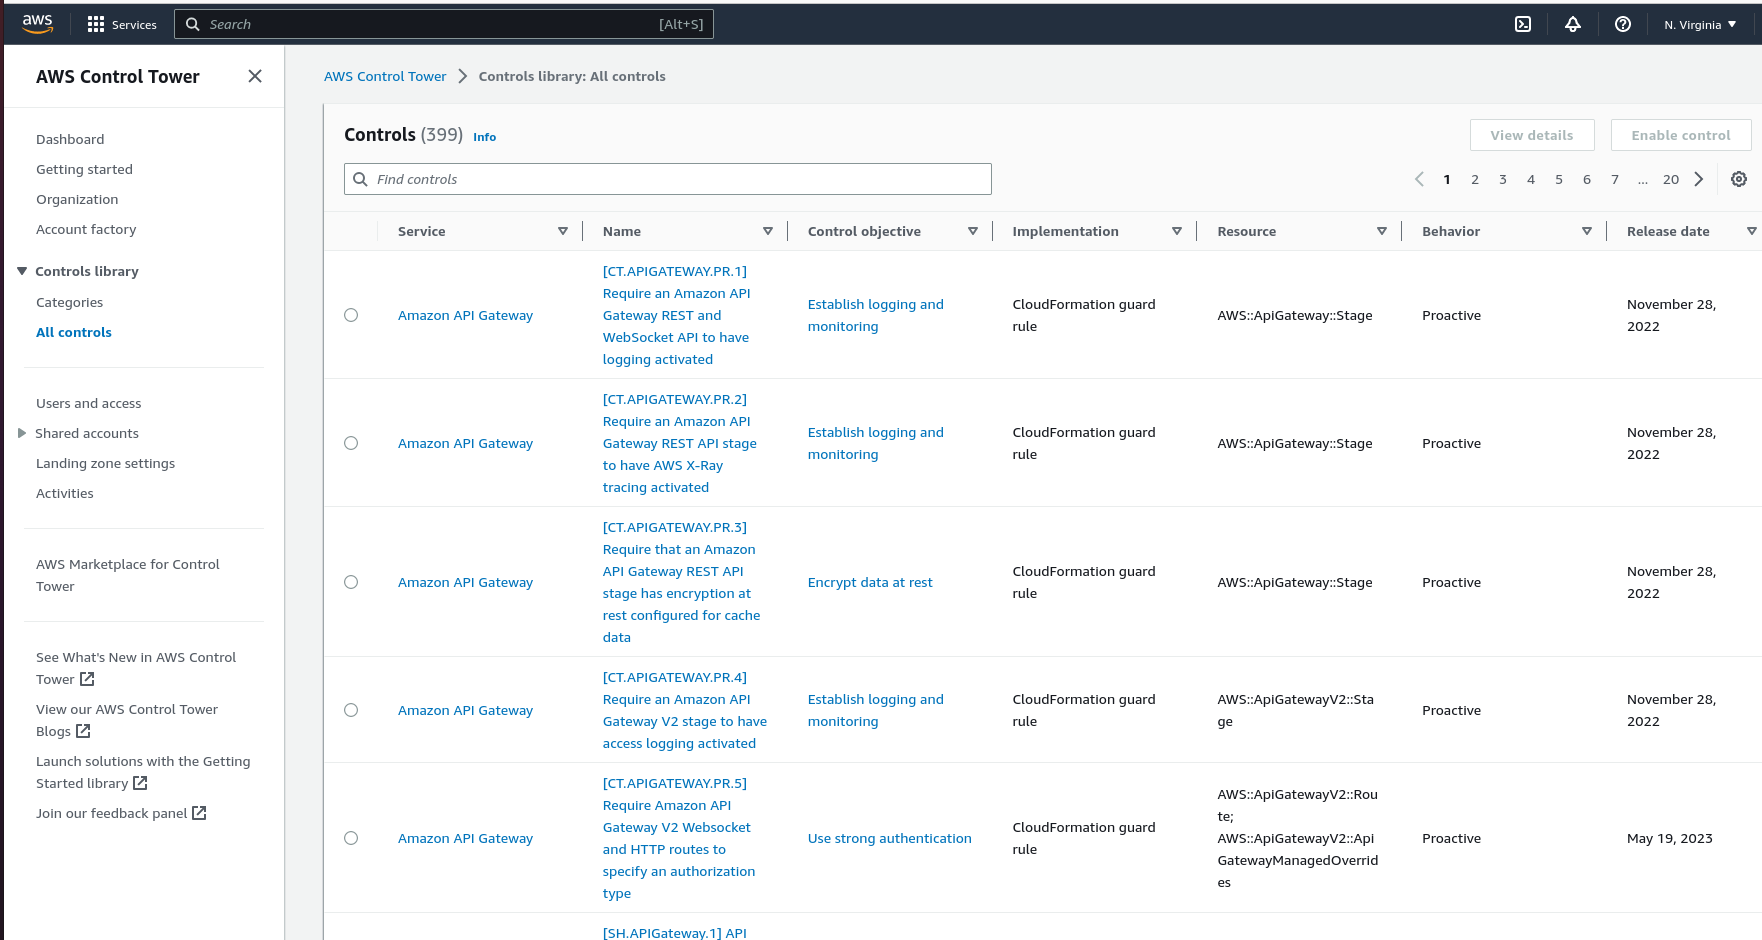Open external link icon beside Getting Started library

(140, 783)
